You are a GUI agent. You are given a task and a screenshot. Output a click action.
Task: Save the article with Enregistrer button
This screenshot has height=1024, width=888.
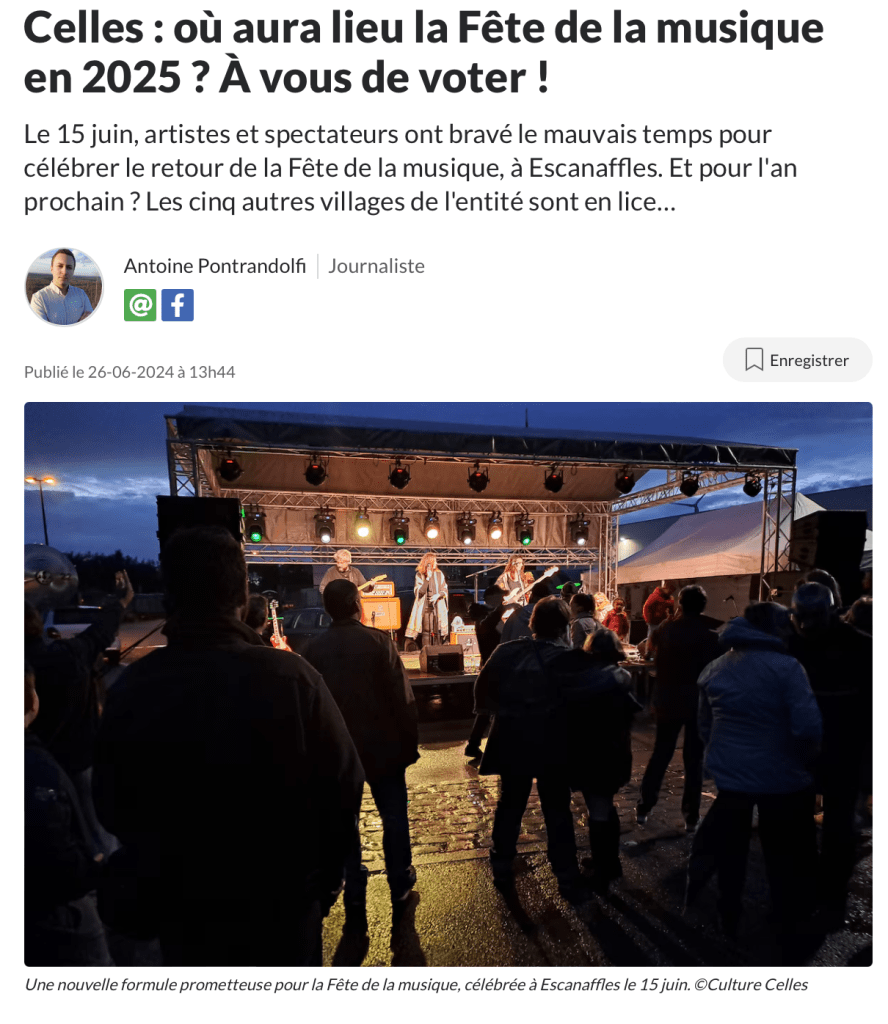797,360
